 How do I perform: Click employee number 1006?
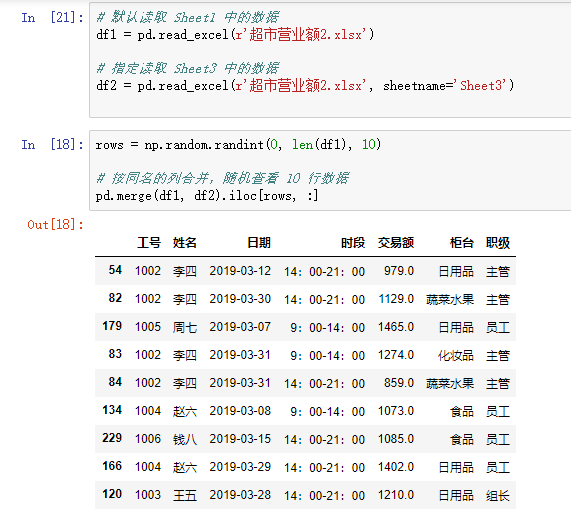click(x=148, y=439)
